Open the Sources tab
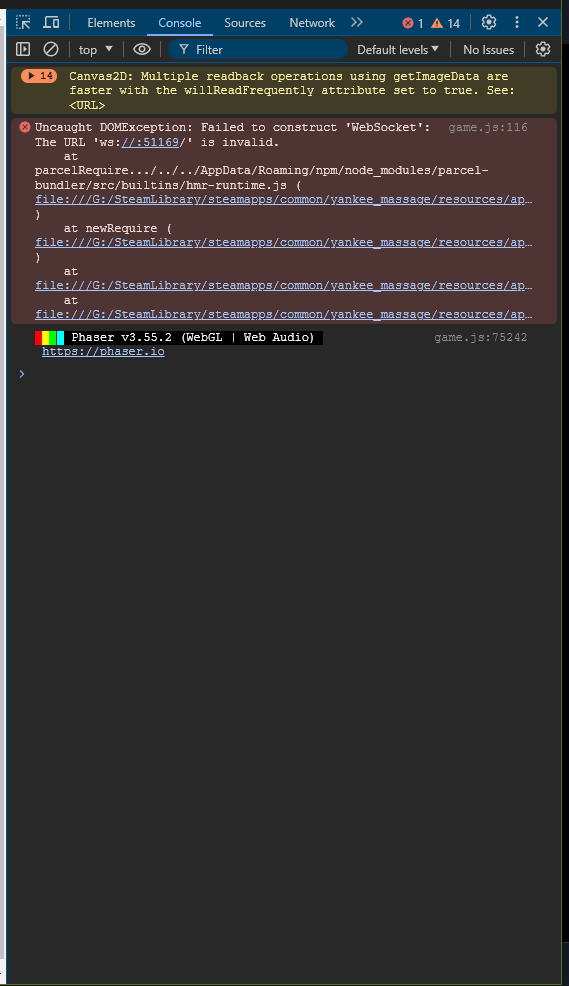The height and width of the screenshot is (986, 569). pos(245,23)
